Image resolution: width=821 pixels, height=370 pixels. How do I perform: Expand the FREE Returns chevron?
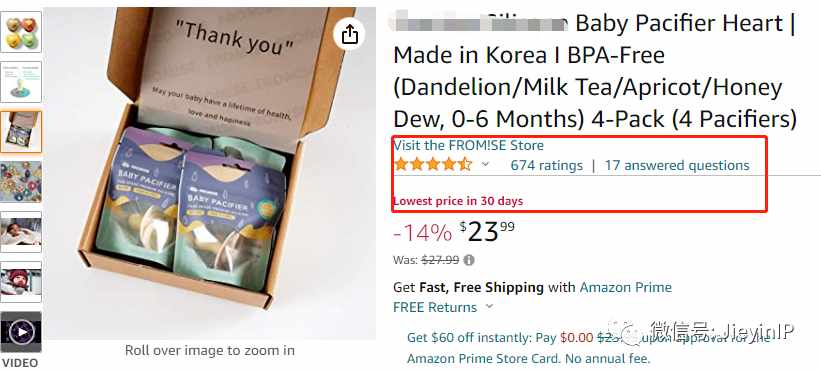[490, 307]
